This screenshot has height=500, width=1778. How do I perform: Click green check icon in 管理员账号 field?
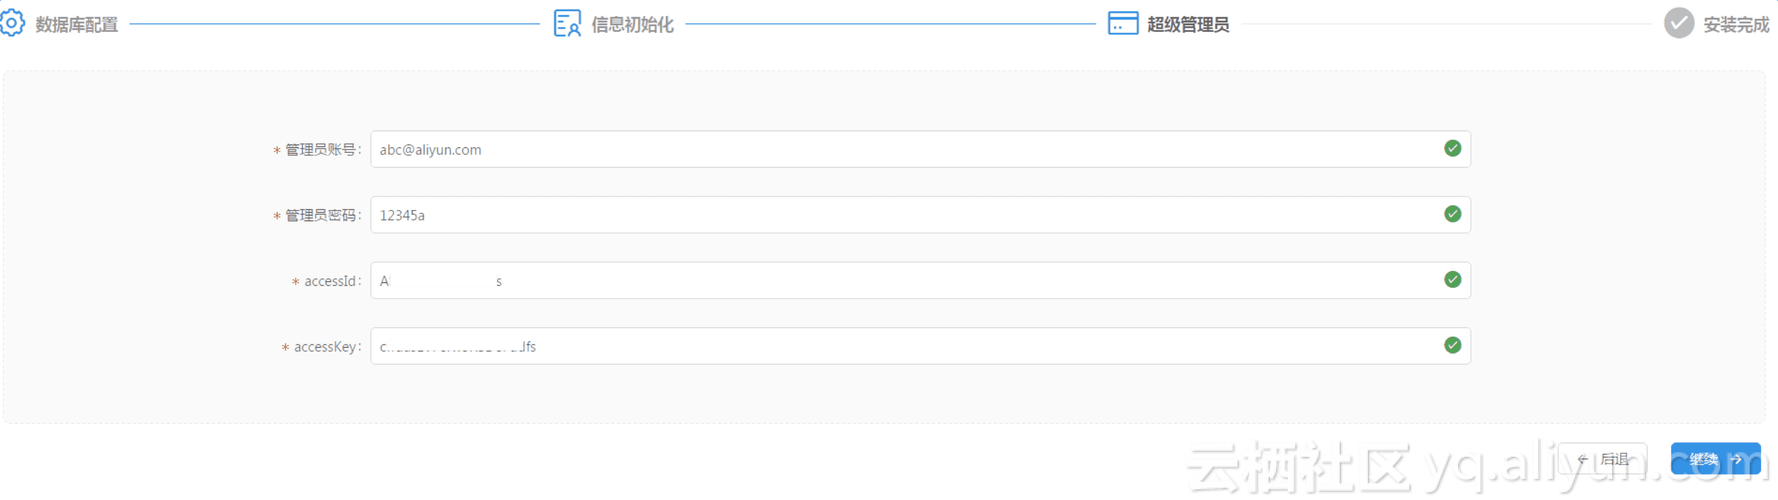click(x=1452, y=149)
